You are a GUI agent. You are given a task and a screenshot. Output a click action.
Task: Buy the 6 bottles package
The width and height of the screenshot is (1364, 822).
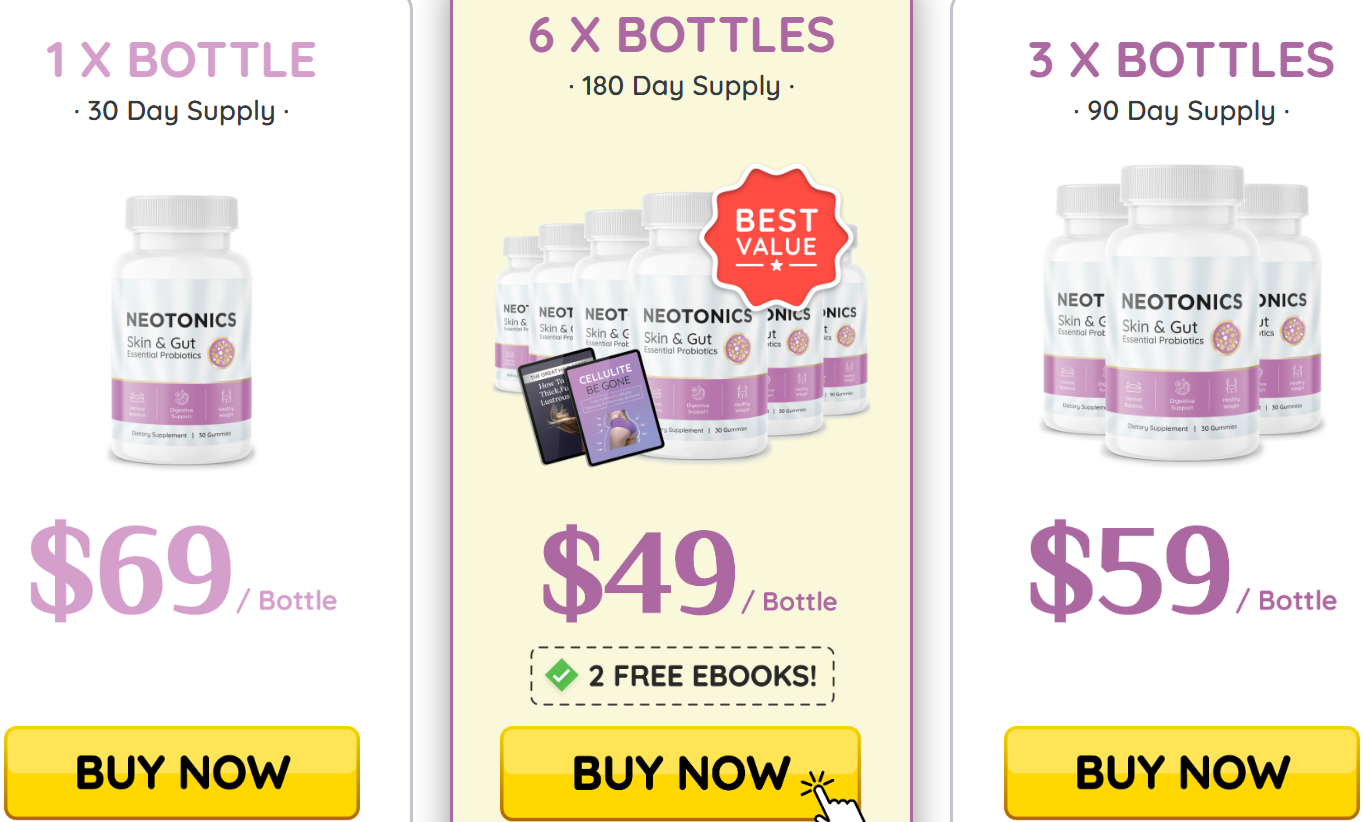[680, 773]
